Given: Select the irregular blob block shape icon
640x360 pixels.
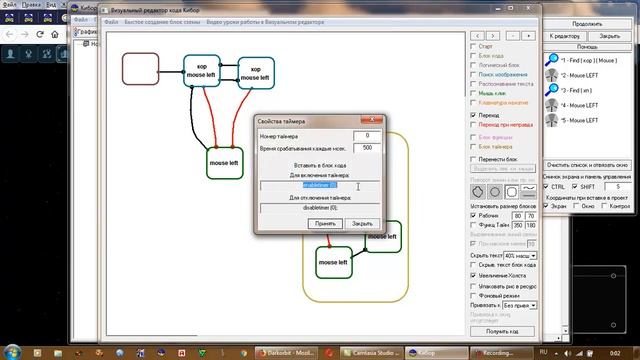Looking at the screenshot, I should tap(478, 191).
